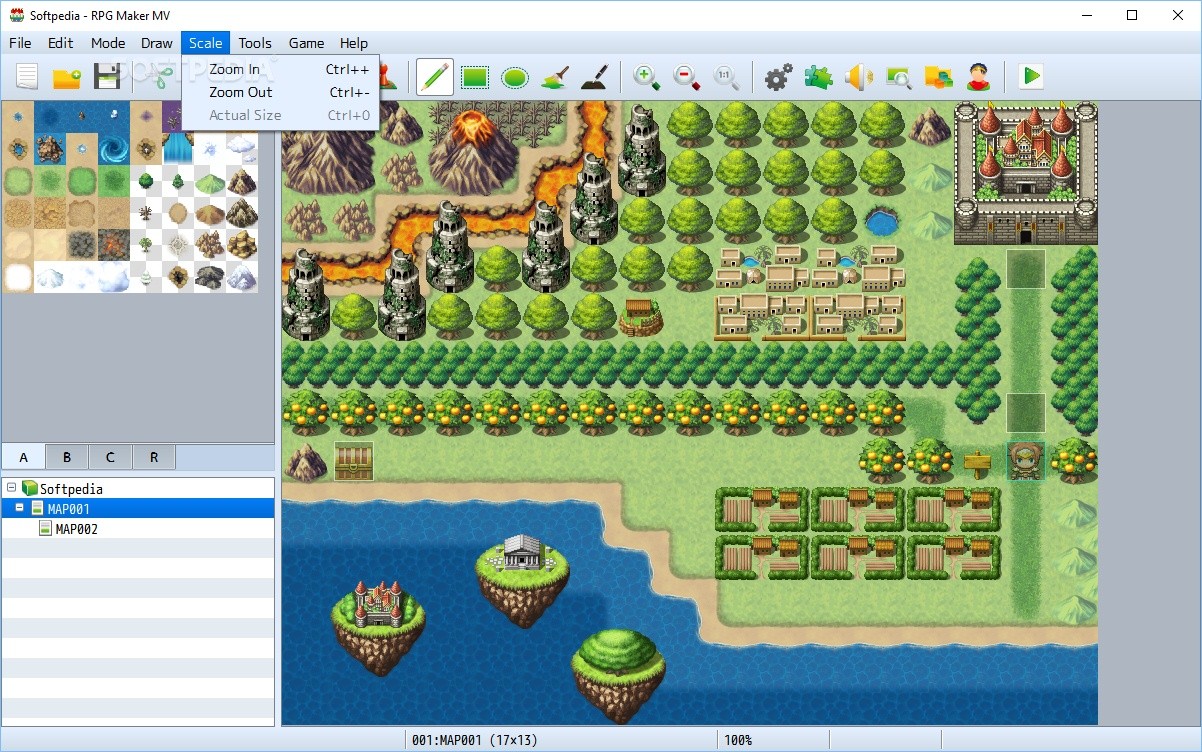Open the Game menu
The width and height of the screenshot is (1202, 752).
(306, 43)
